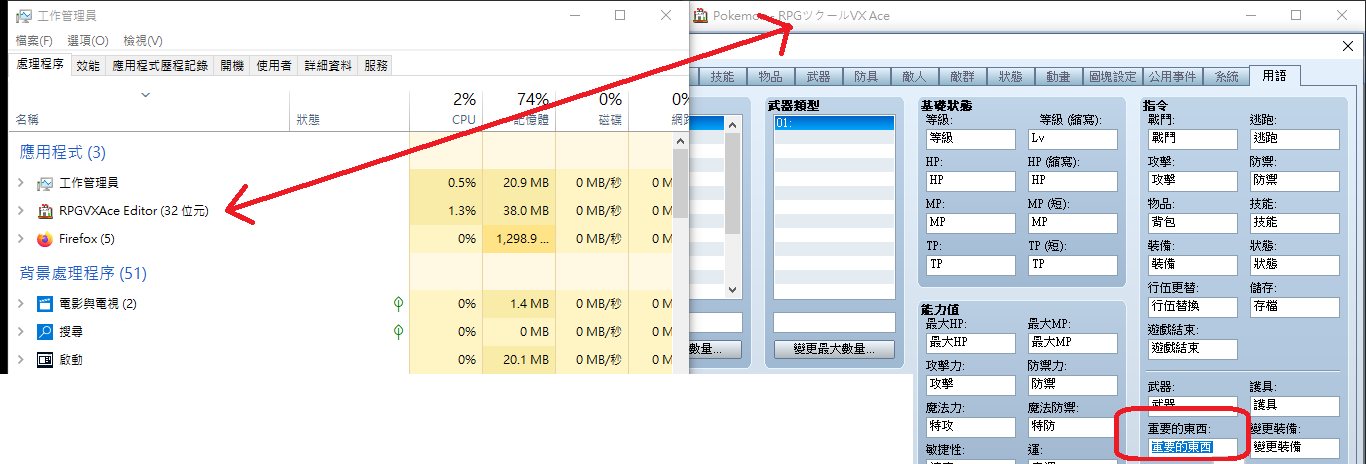Open the 圖塊設定 database tab
The image size is (1366, 464).
[1112, 77]
